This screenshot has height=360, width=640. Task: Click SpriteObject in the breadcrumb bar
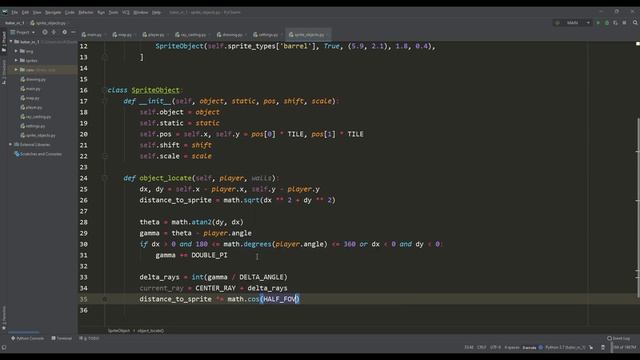(x=119, y=331)
